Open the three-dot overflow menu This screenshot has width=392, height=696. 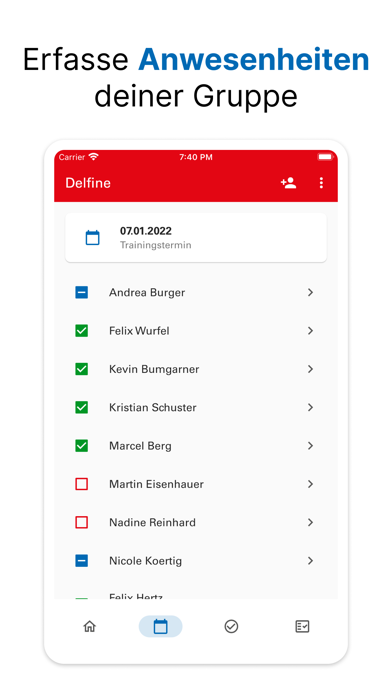321,183
